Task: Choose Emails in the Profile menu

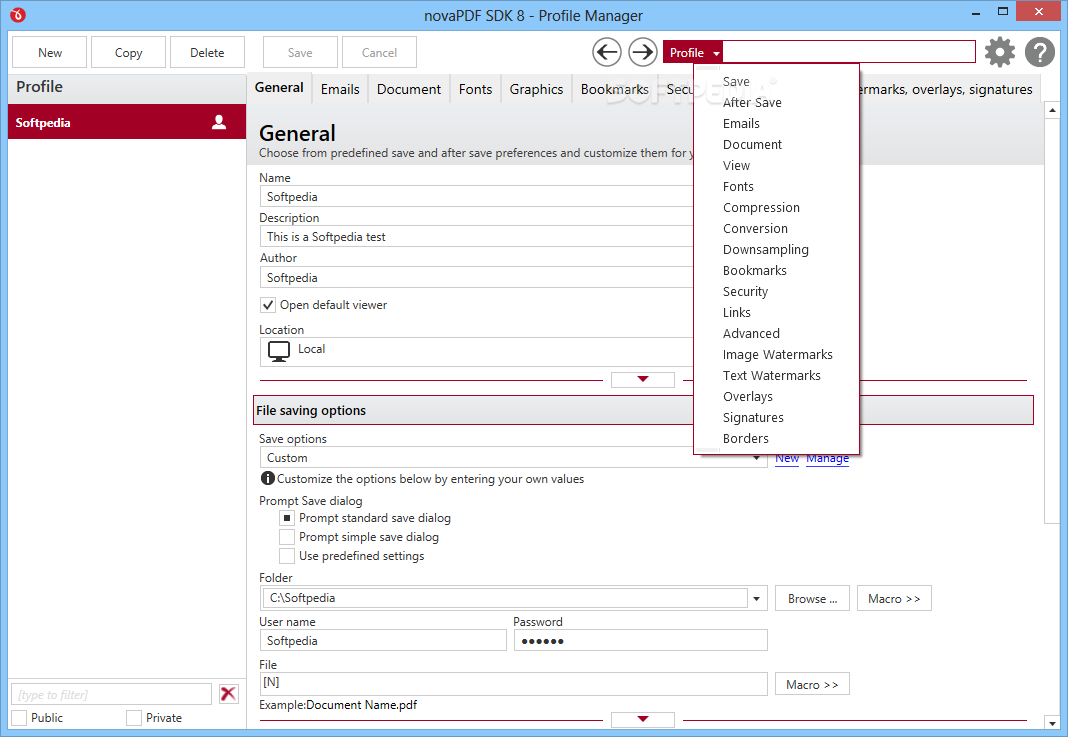Action: pyautogui.click(x=741, y=123)
